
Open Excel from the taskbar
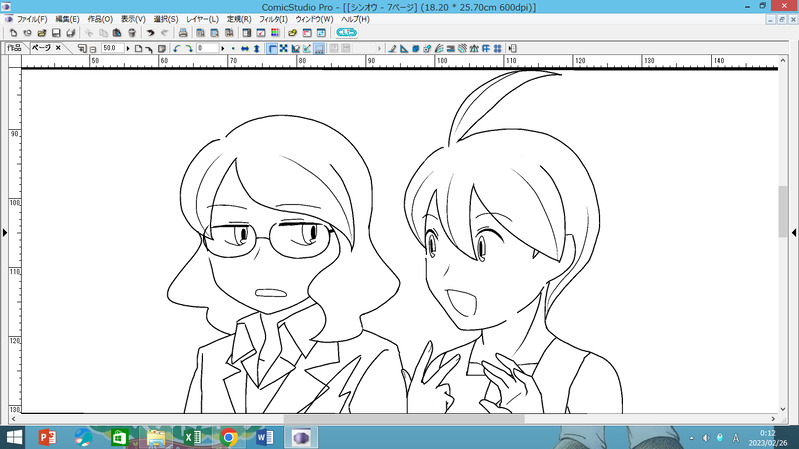[x=193, y=437]
